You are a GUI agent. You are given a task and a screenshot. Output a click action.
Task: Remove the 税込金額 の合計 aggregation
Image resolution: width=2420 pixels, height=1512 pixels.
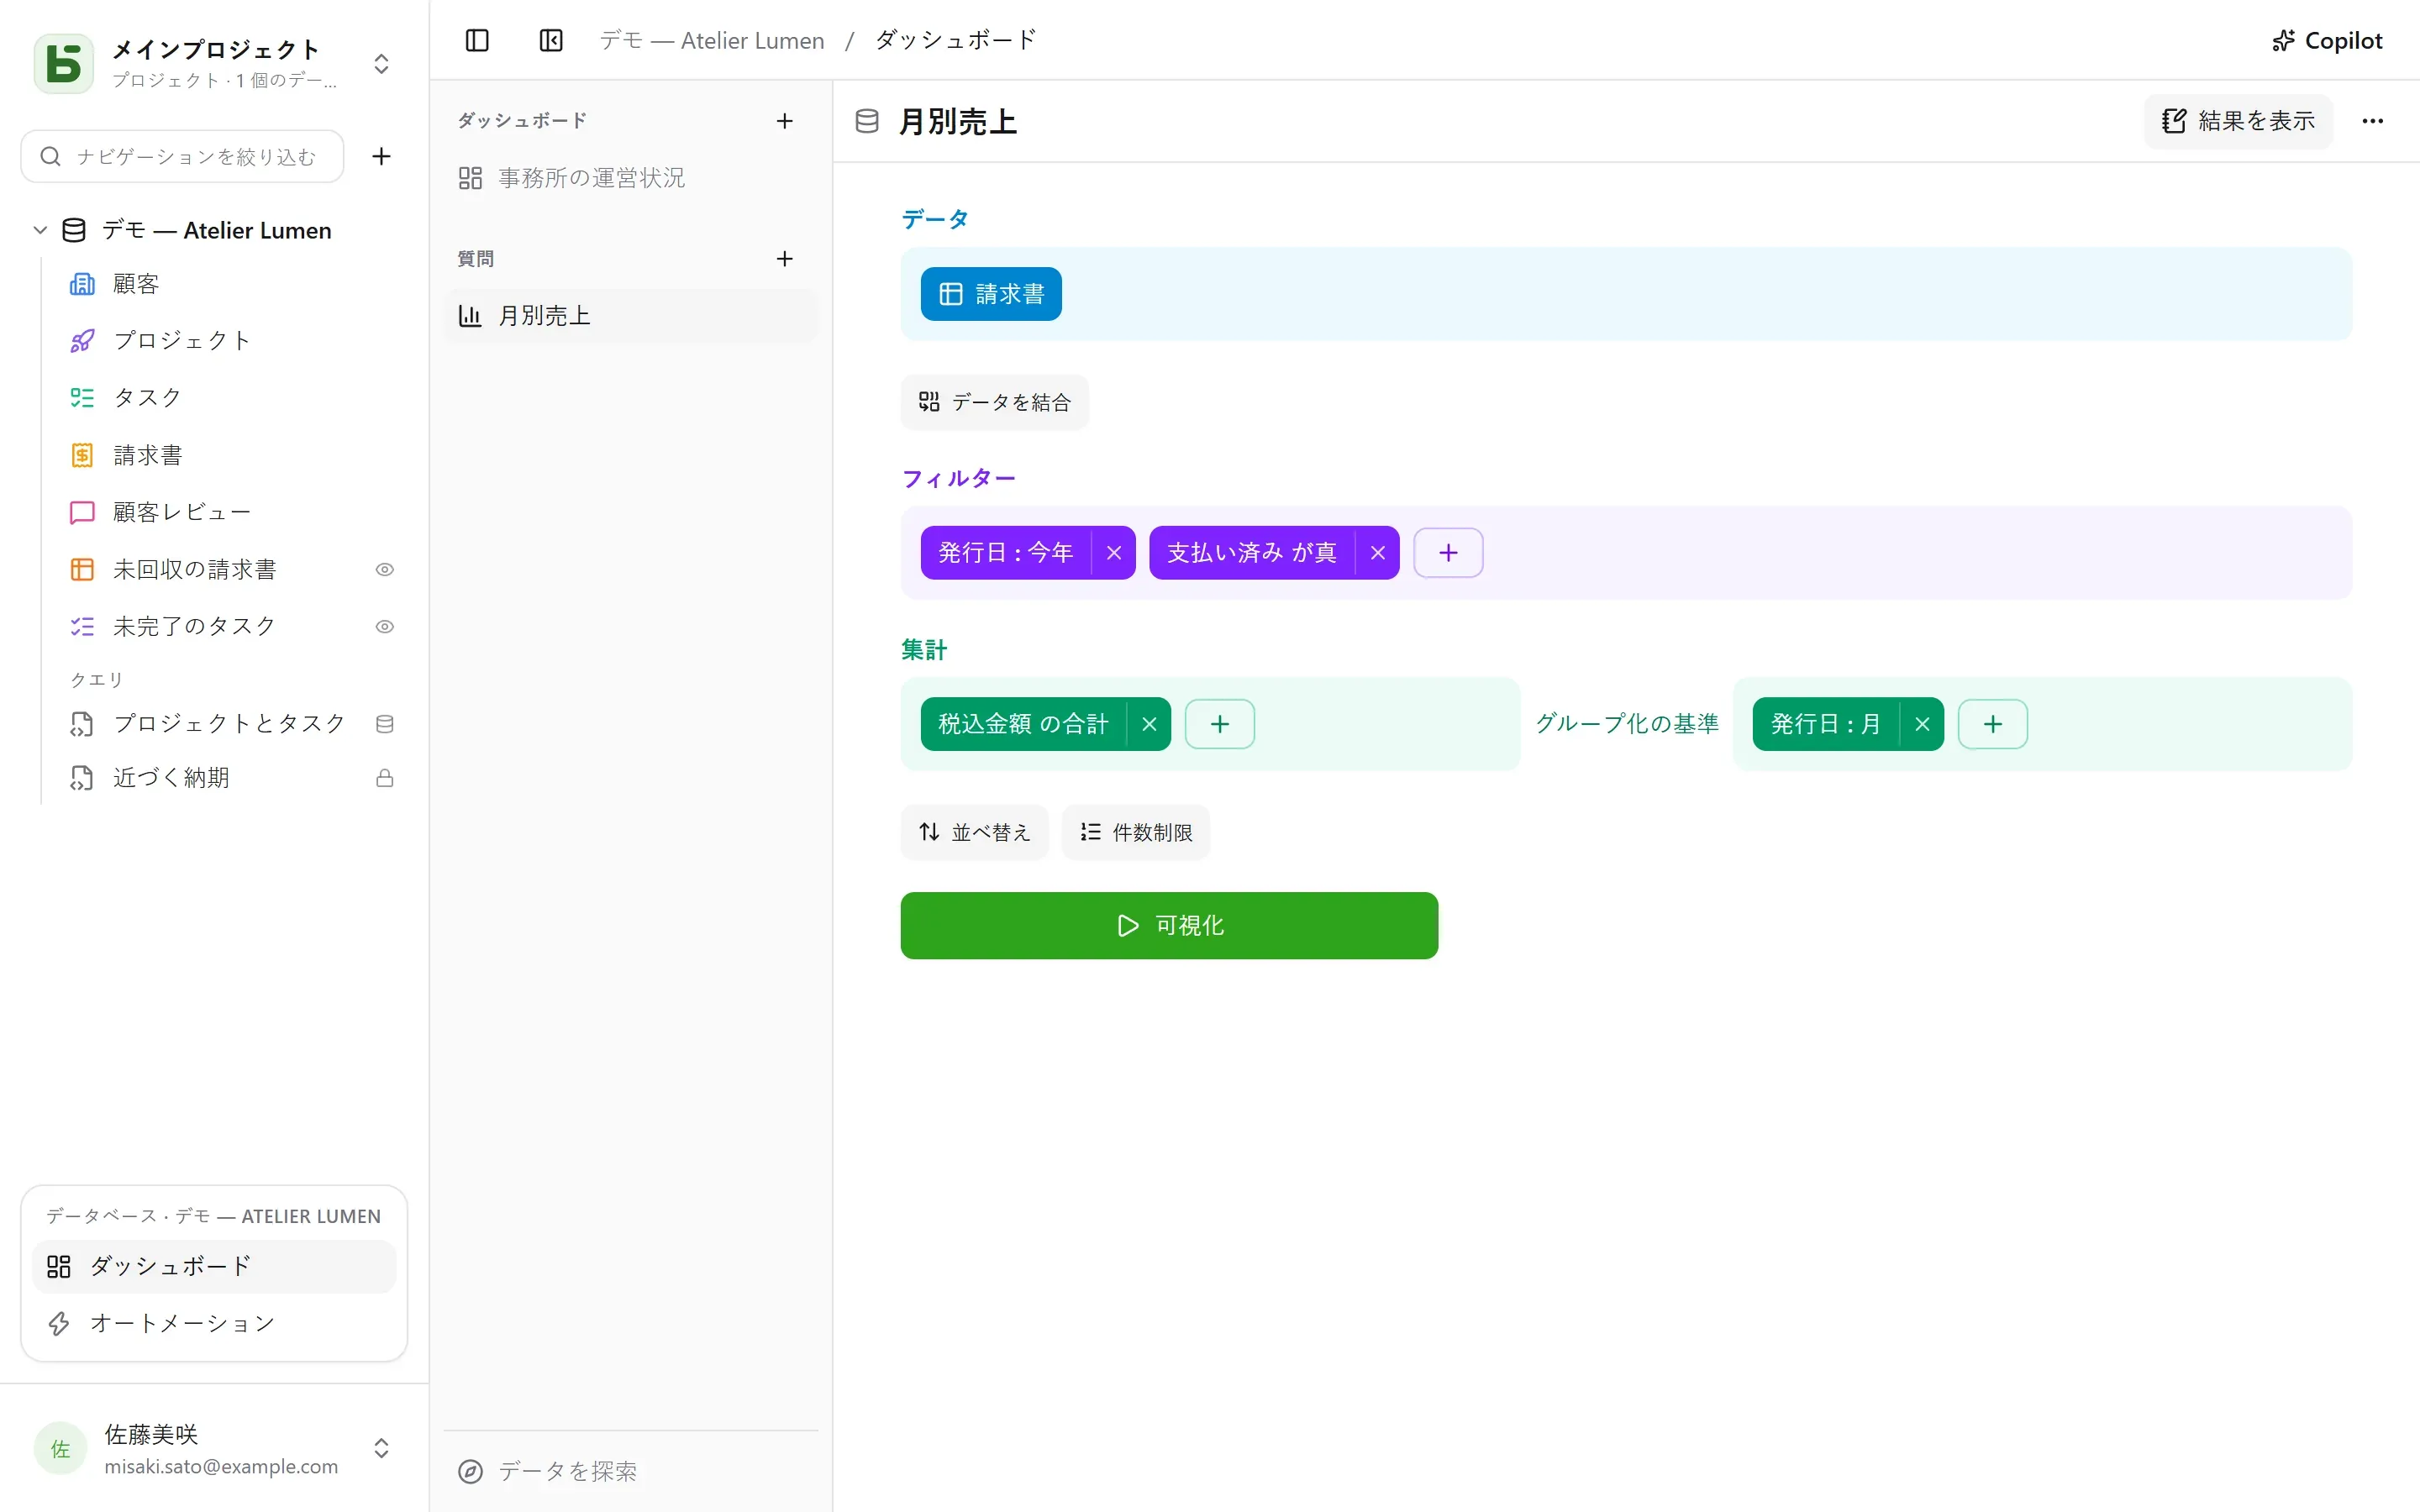(1149, 724)
